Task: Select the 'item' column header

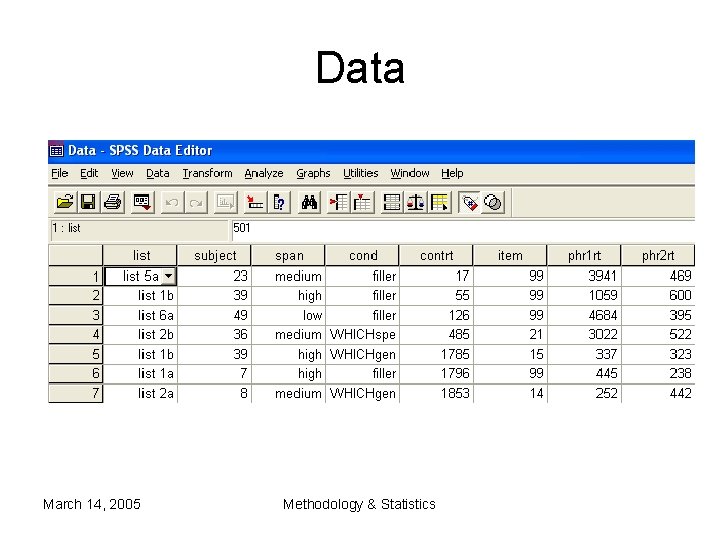Action: [x=510, y=255]
